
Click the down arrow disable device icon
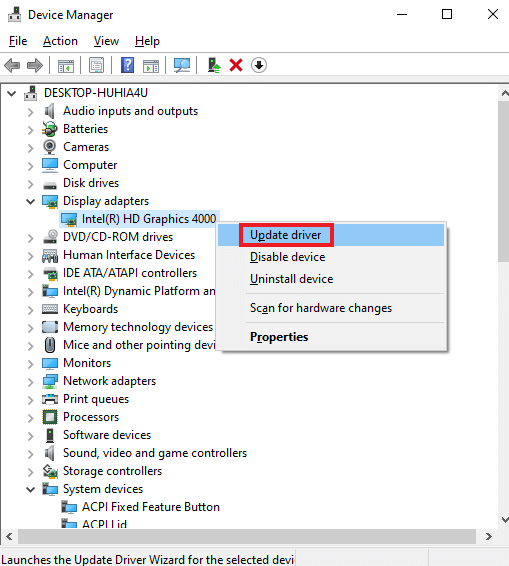pyautogui.click(x=259, y=65)
